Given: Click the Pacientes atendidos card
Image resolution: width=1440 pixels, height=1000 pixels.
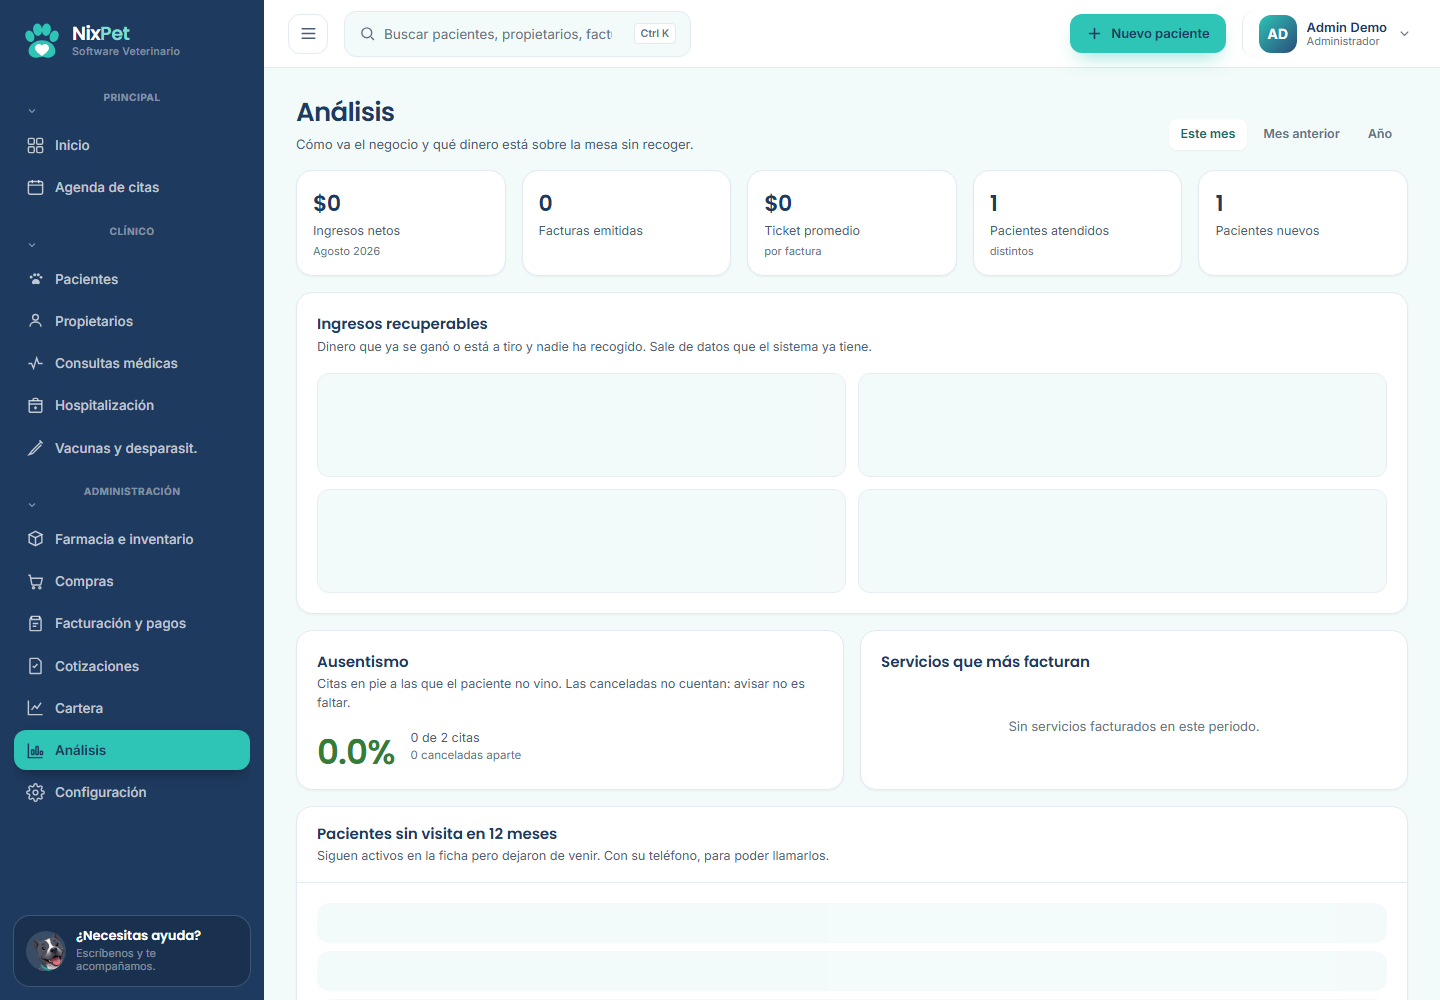Looking at the screenshot, I should click(1077, 223).
